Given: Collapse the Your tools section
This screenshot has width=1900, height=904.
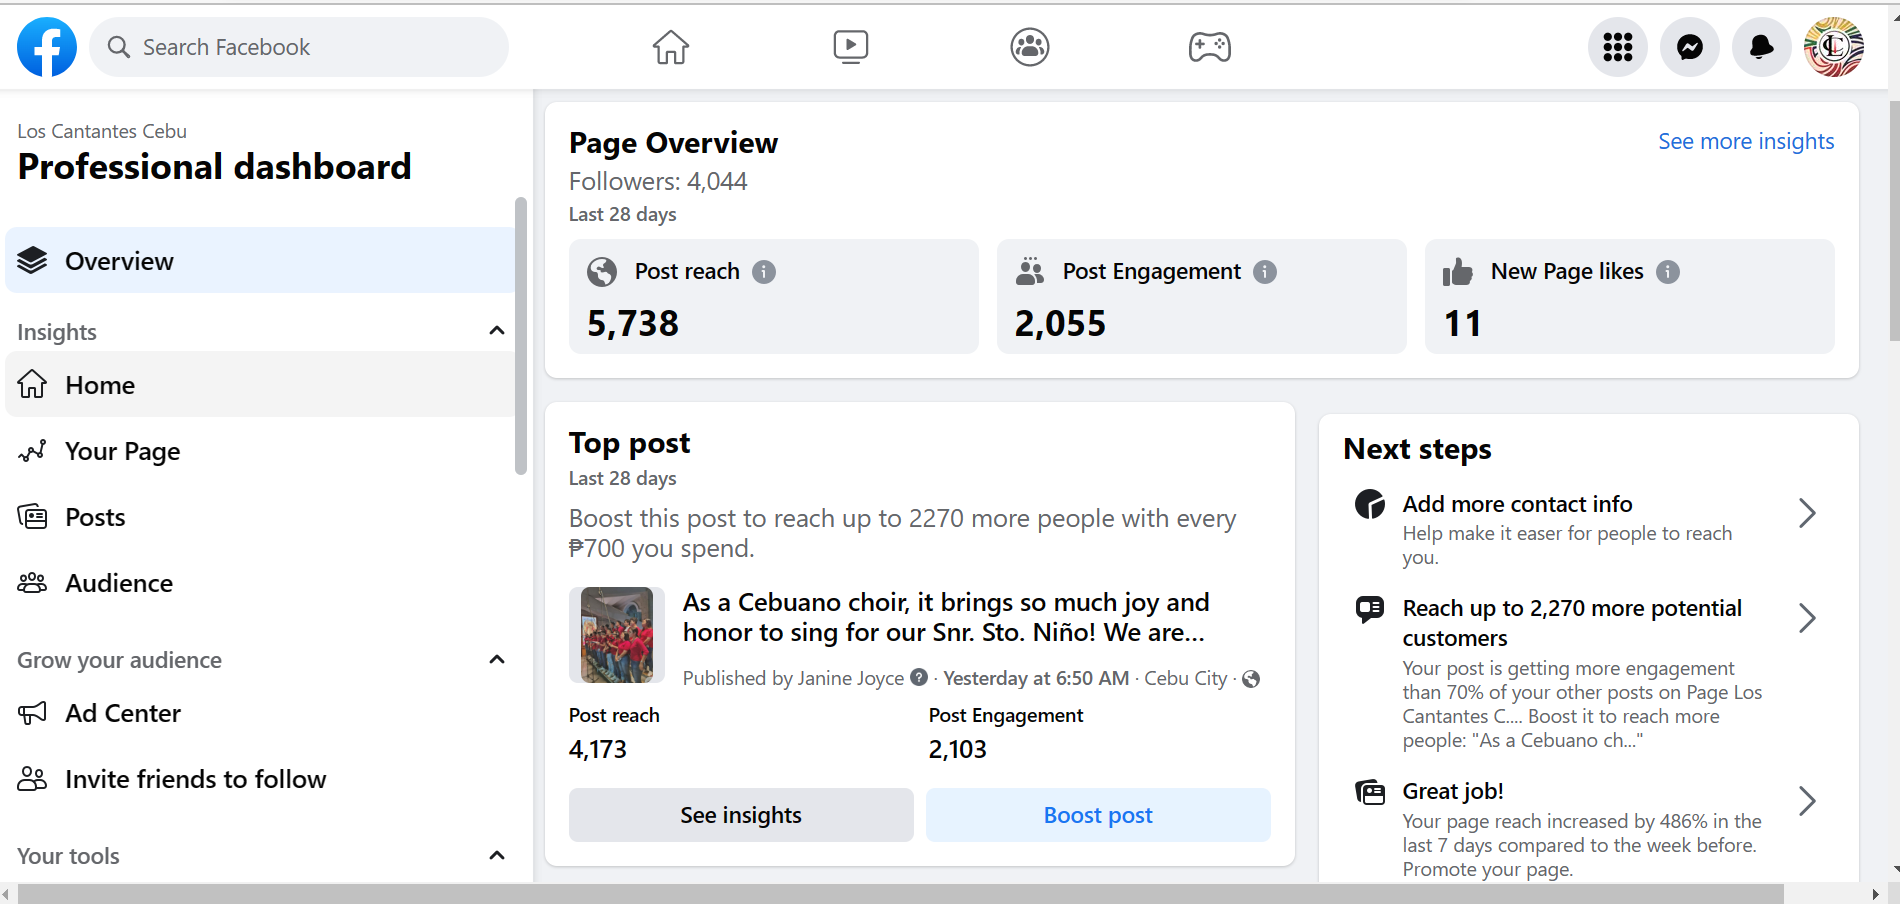Looking at the screenshot, I should (497, 856).
